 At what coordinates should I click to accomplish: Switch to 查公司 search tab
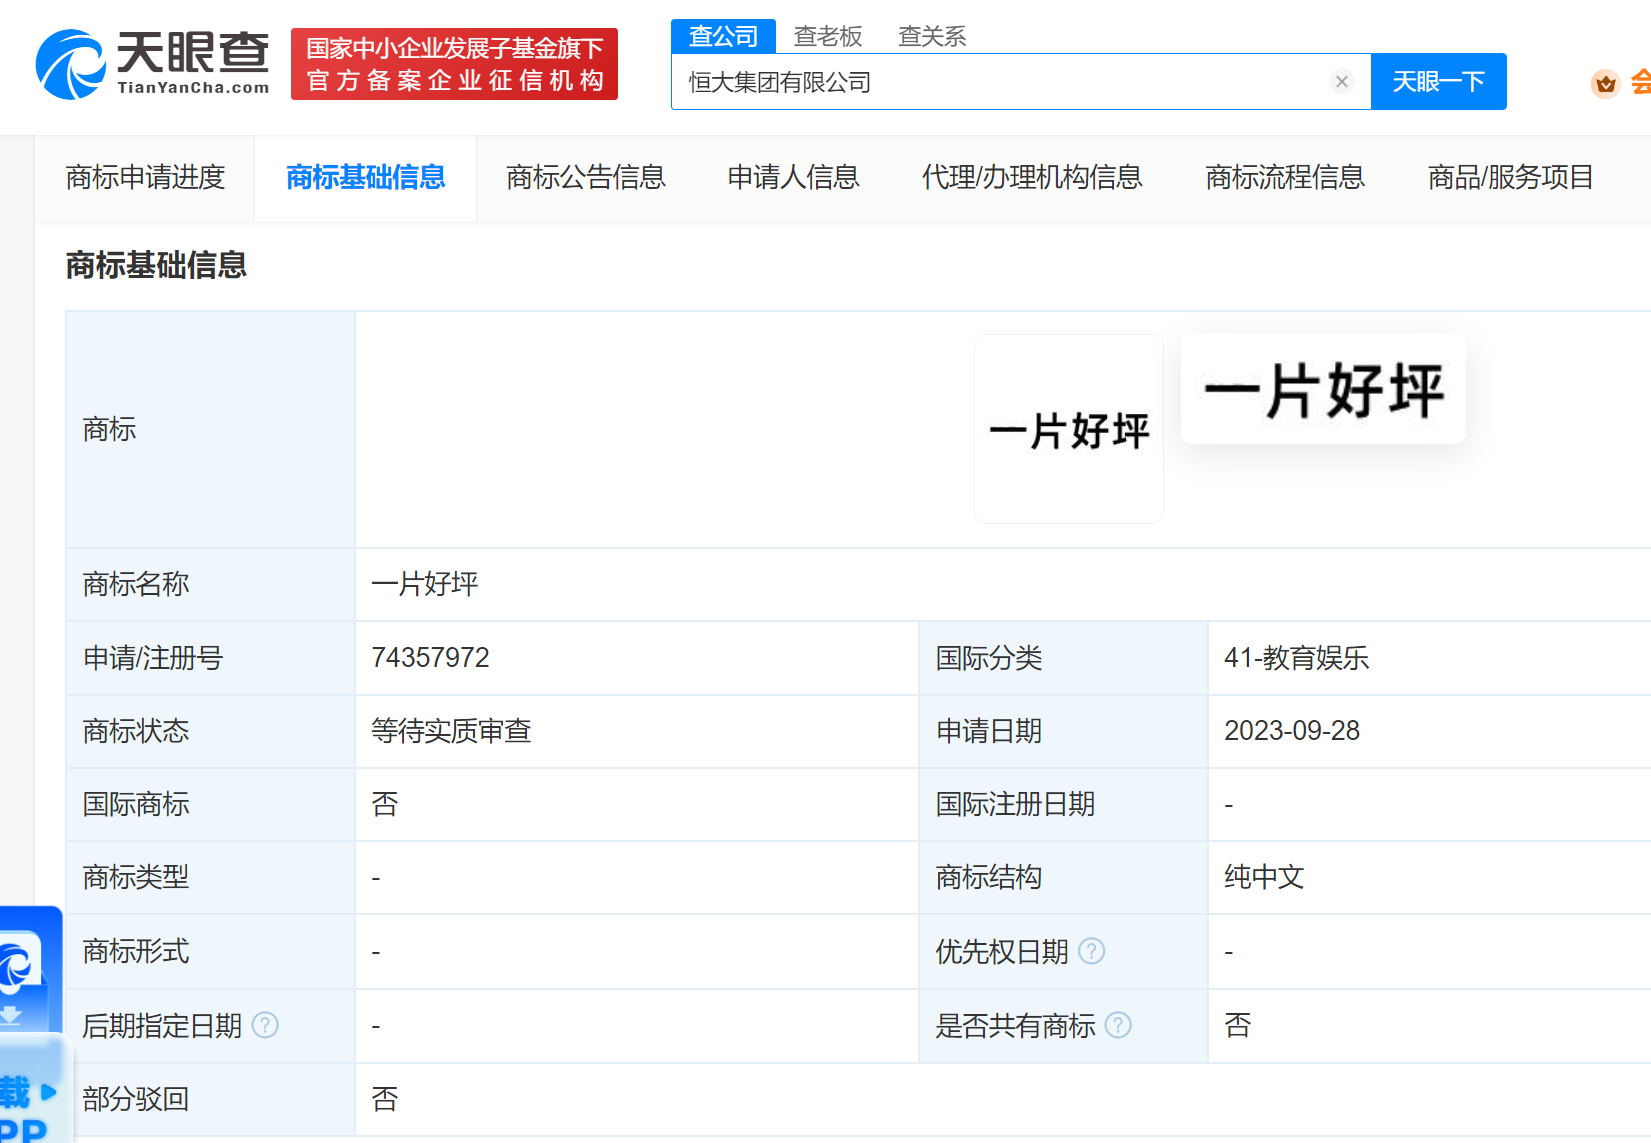(723, 36)
